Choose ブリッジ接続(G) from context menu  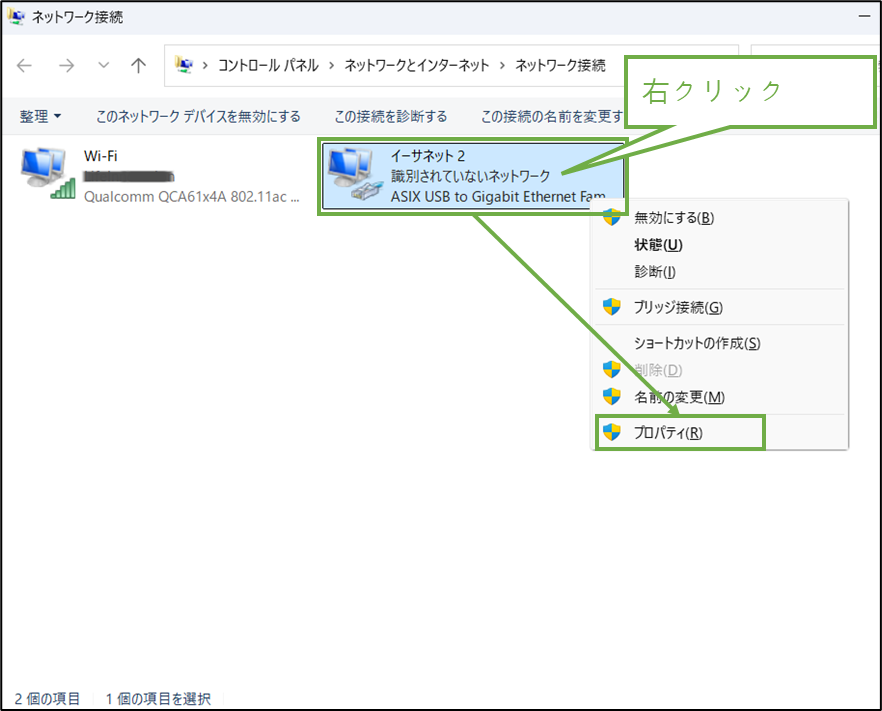tap(720, 307)
